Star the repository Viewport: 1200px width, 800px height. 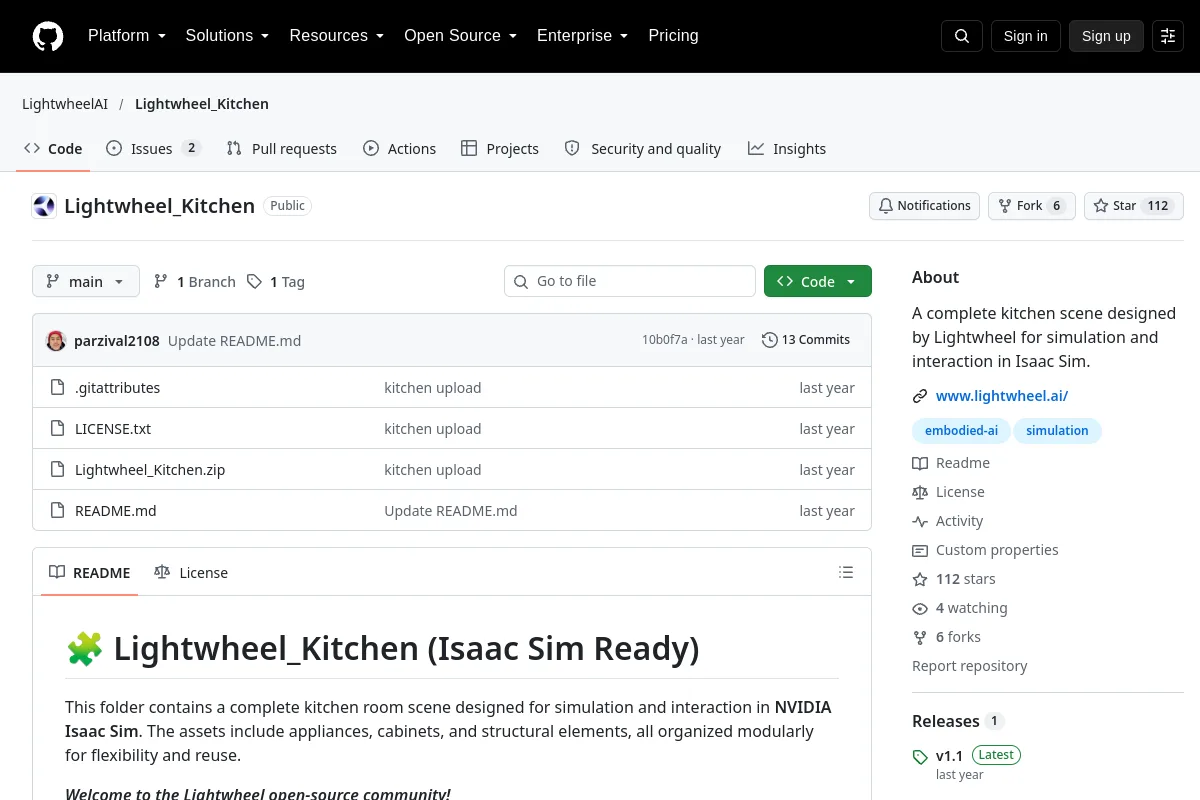tap(1134, 206)
